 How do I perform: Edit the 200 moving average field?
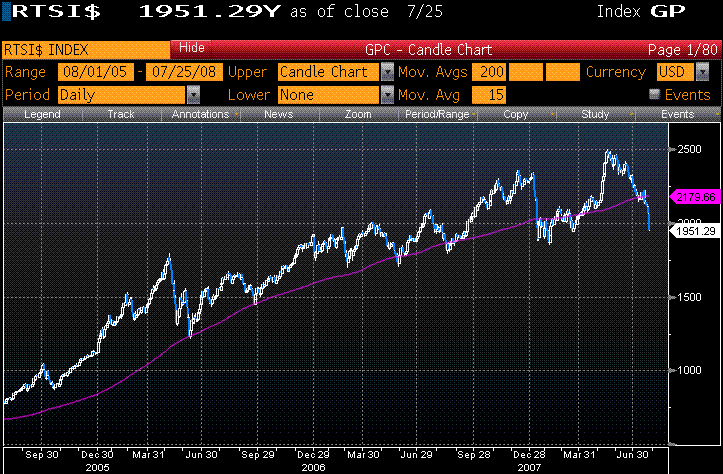pyautogui.click(x=490, y=72)
